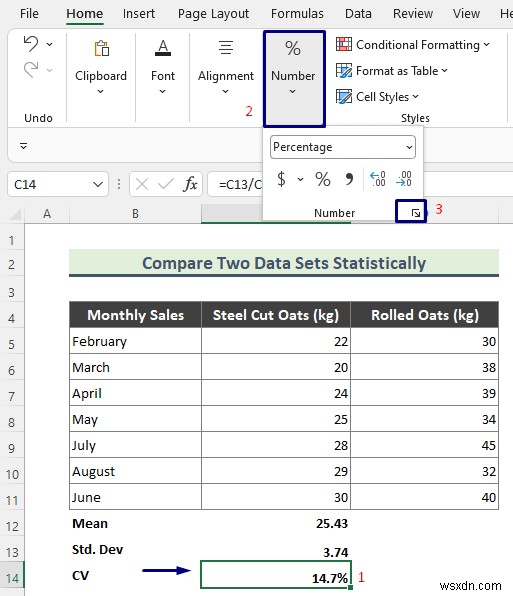Switch to the Insert tab
The image size is (513, 596).
click(139, 14)
